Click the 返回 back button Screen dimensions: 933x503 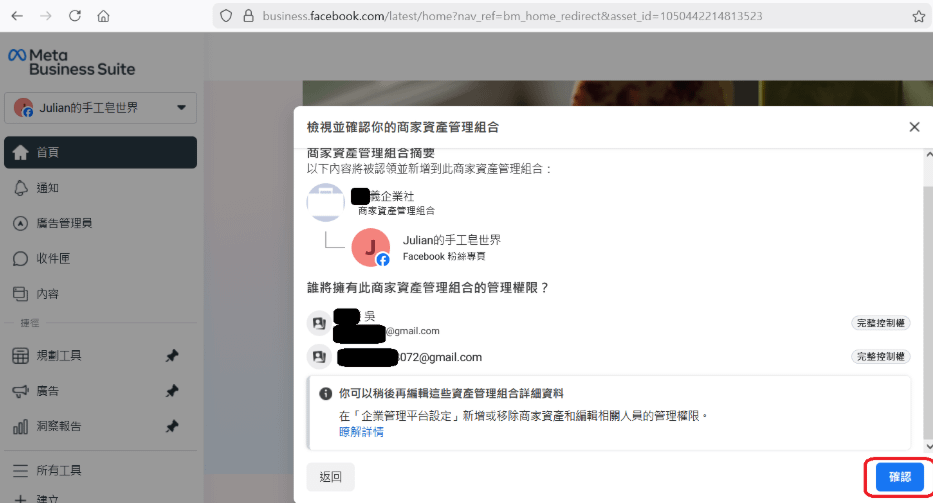[x=331, y=477]
